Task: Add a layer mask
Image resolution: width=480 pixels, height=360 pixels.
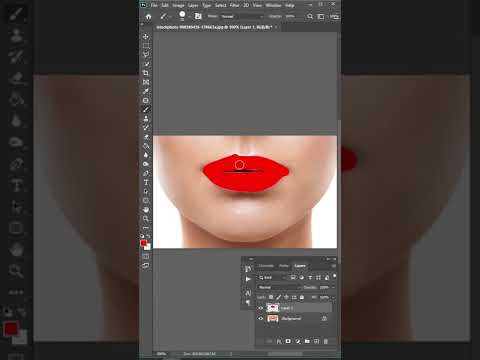Action: pos(288,341)
